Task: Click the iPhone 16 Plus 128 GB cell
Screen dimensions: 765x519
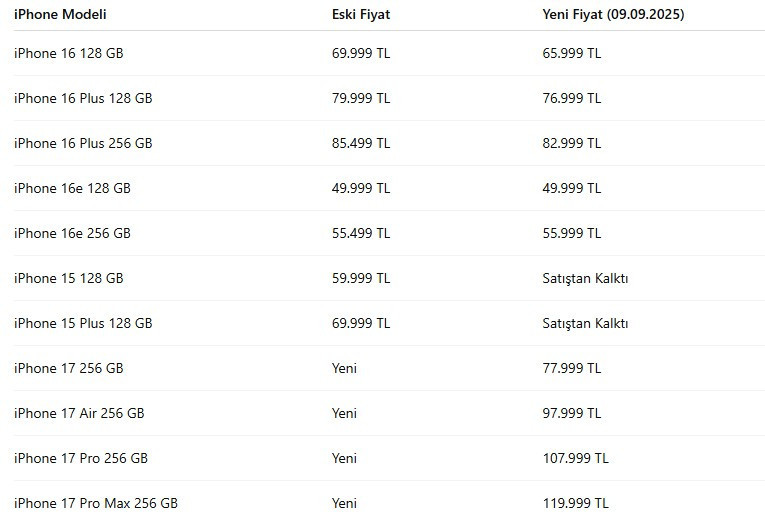Action: (83, 98)
